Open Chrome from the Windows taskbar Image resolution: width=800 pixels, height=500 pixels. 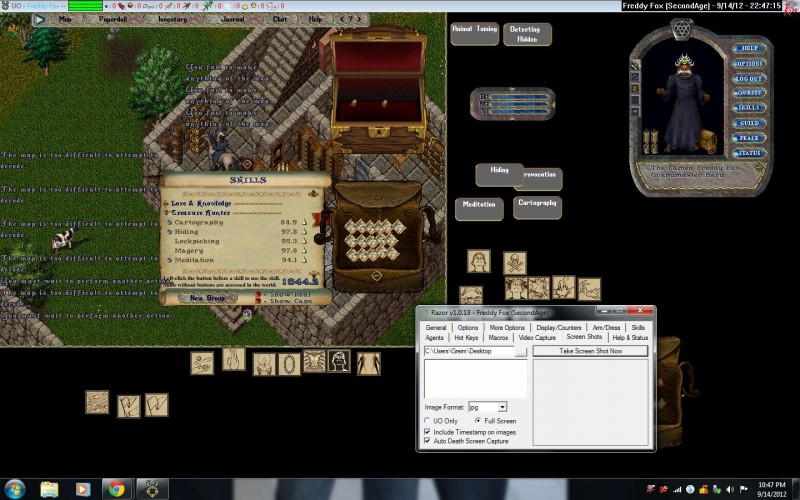116,488
